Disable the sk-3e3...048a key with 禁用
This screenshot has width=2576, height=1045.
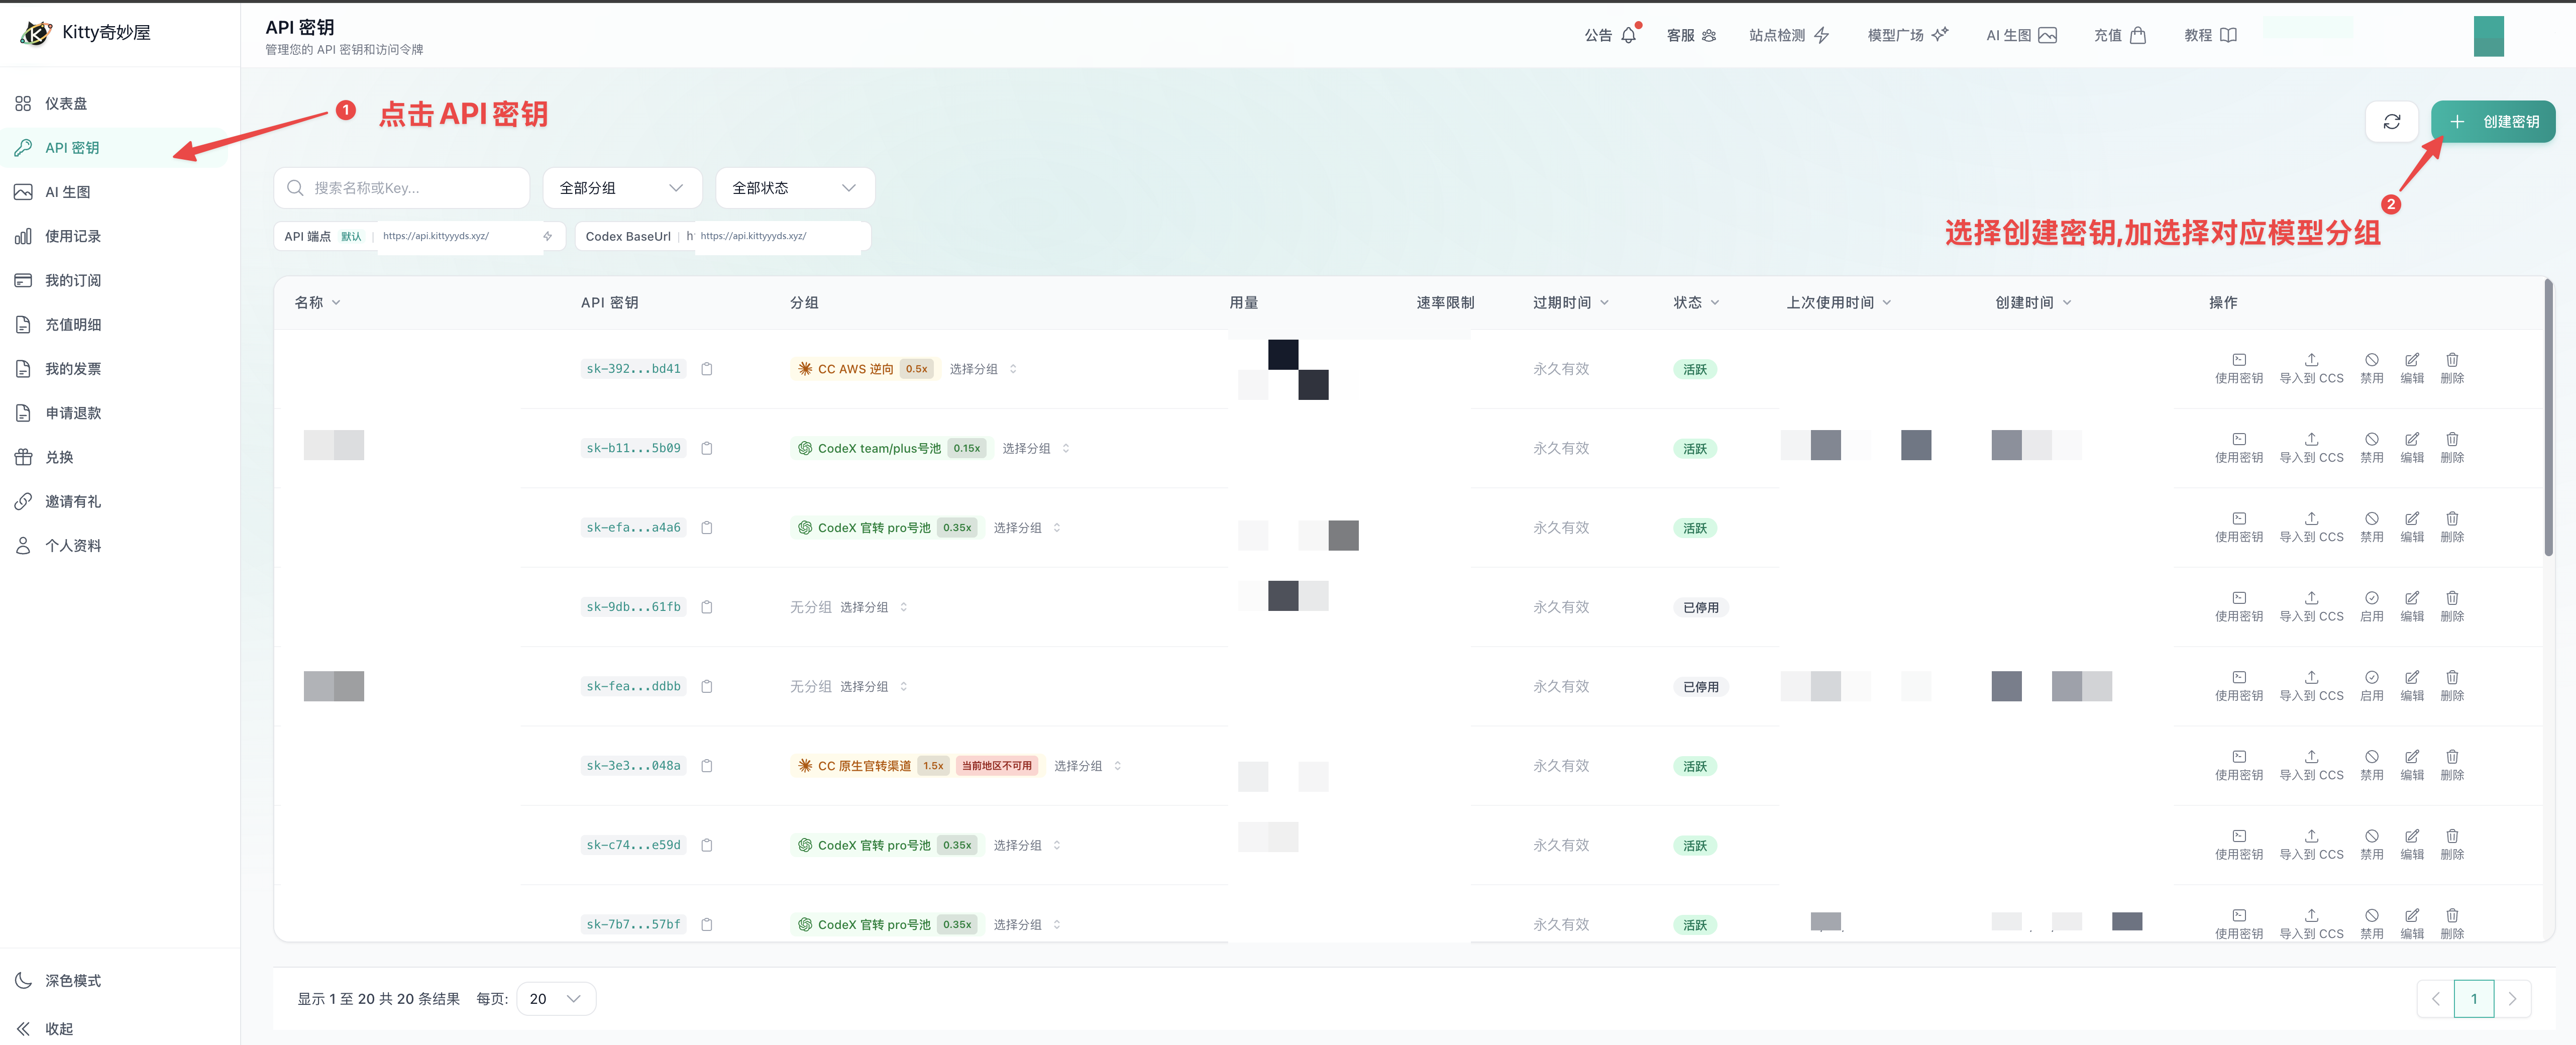pos(2371,766)
